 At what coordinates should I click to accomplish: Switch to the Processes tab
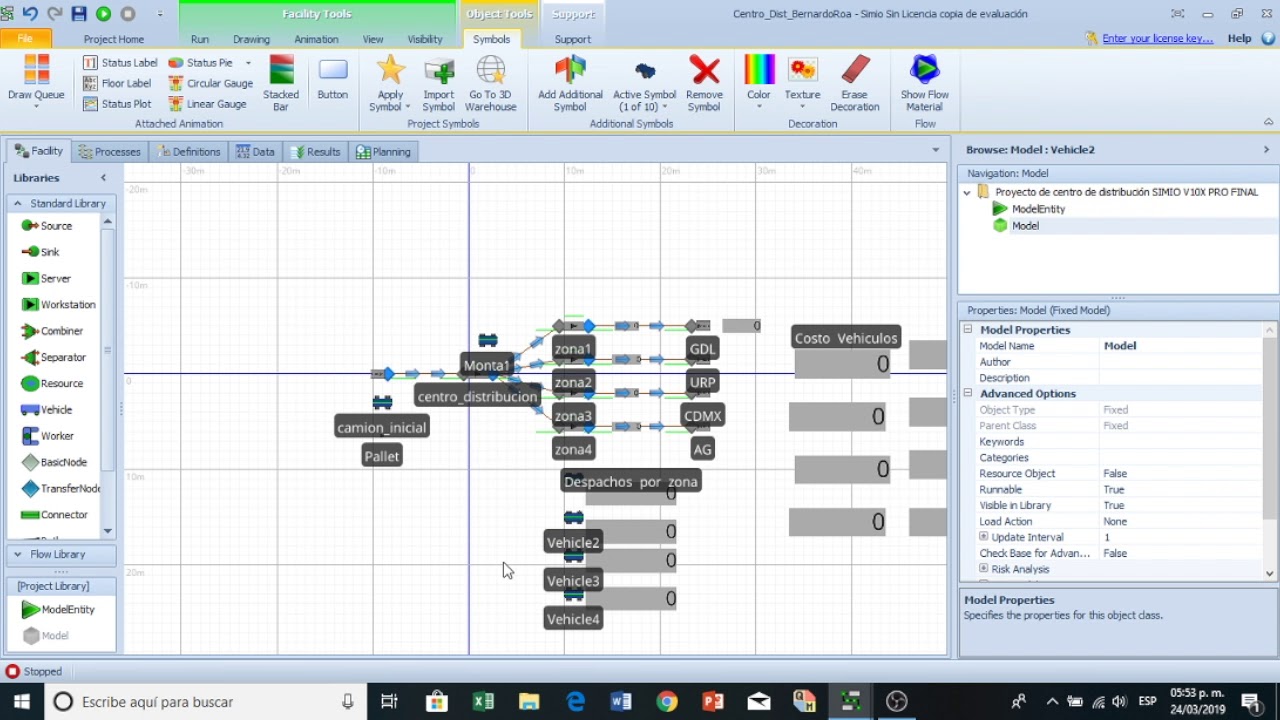109,152
